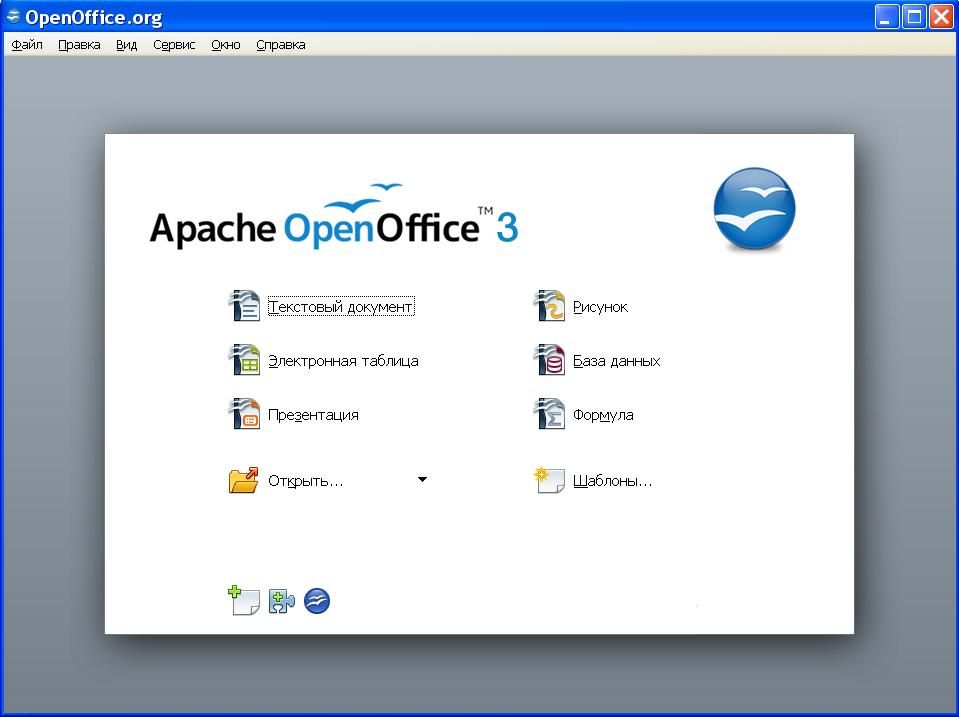
Task: Click the Шаблоны... text label
Action: click(x=612, y=481)
